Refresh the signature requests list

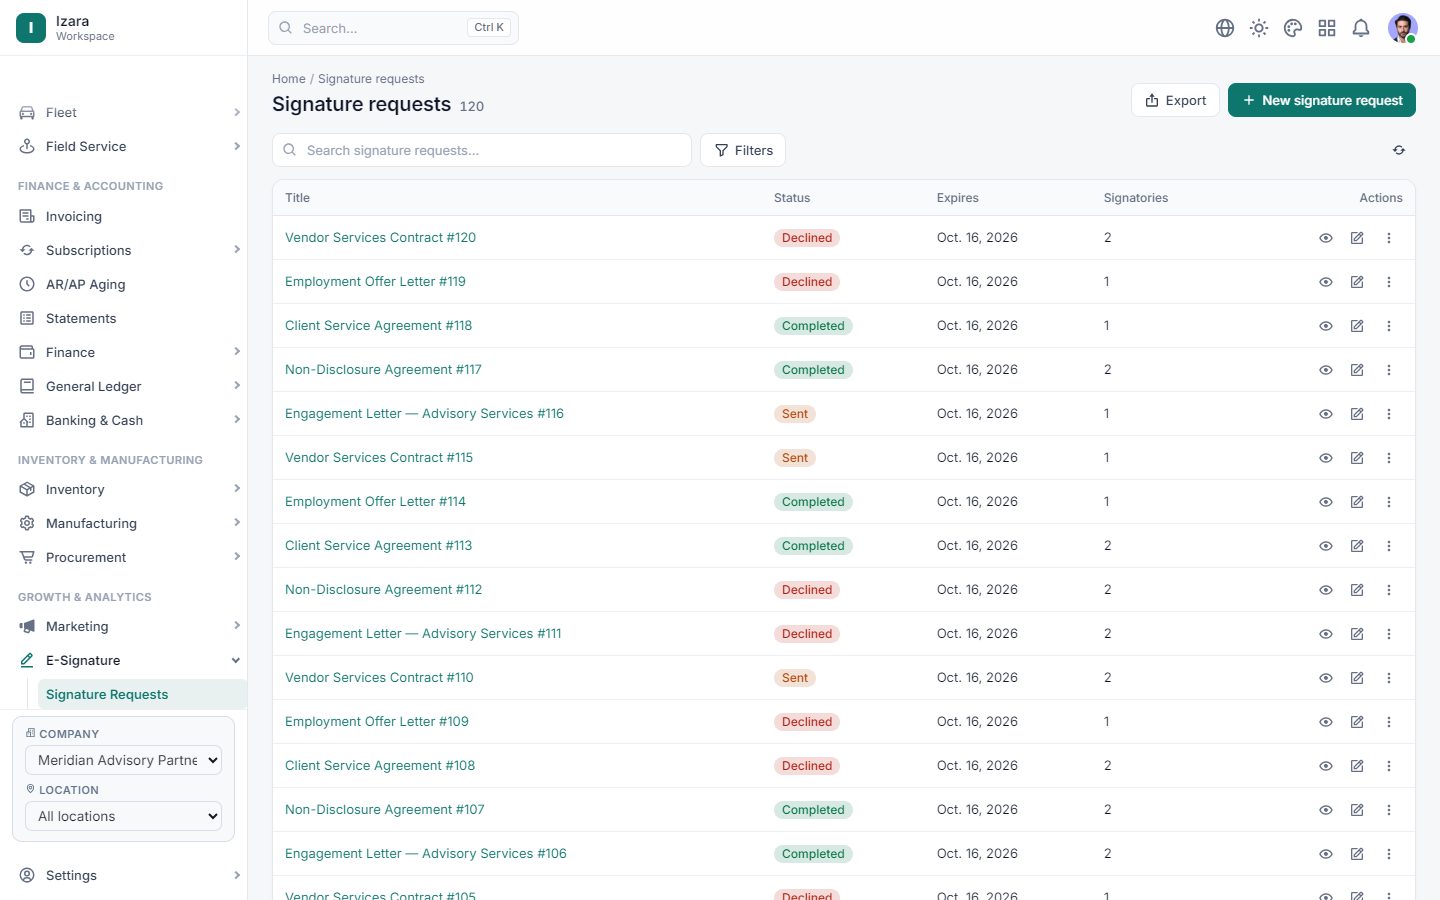pos(1399,150)
